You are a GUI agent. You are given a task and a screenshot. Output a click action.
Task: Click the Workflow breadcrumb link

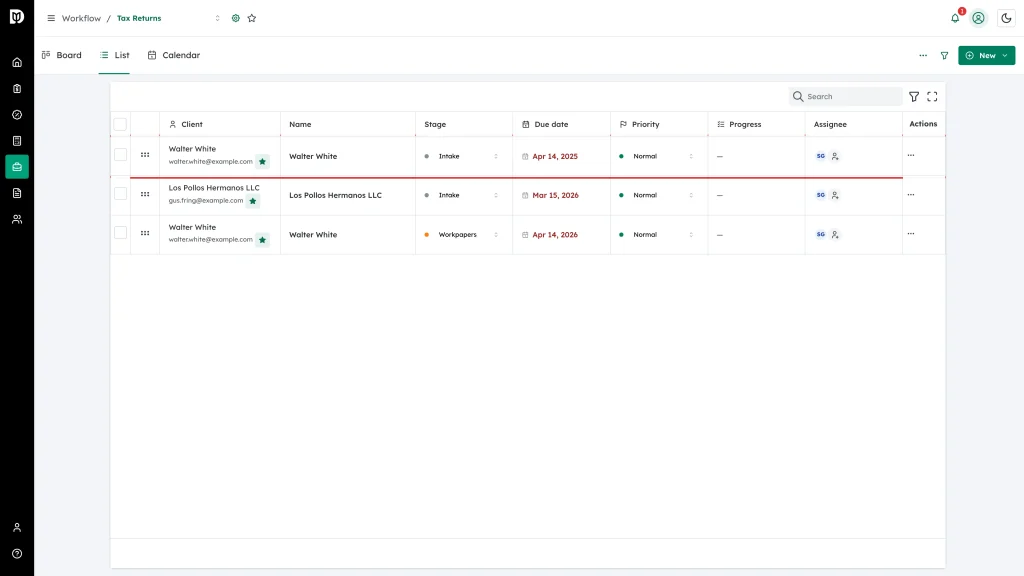point(81,18)
